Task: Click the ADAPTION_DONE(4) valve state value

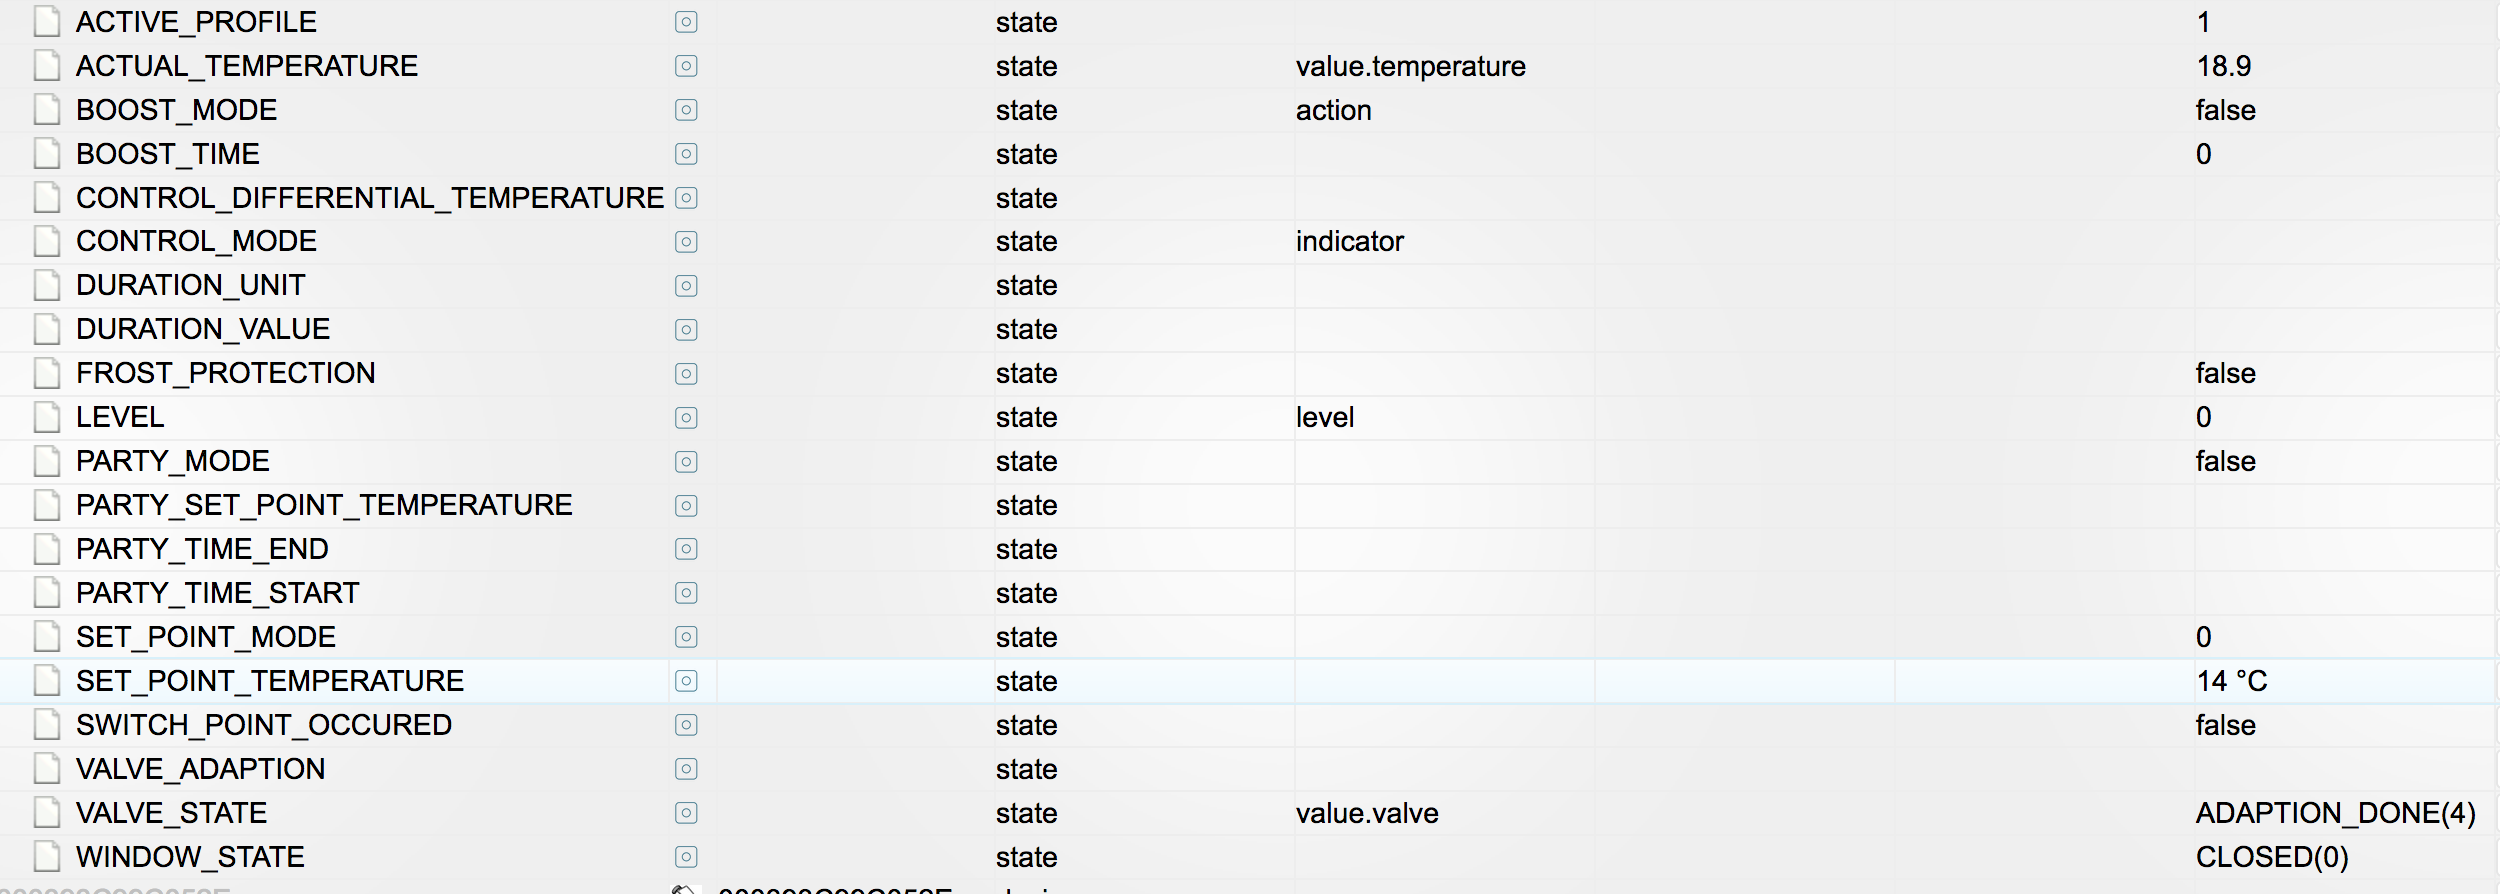Action: coord(2335,813)
